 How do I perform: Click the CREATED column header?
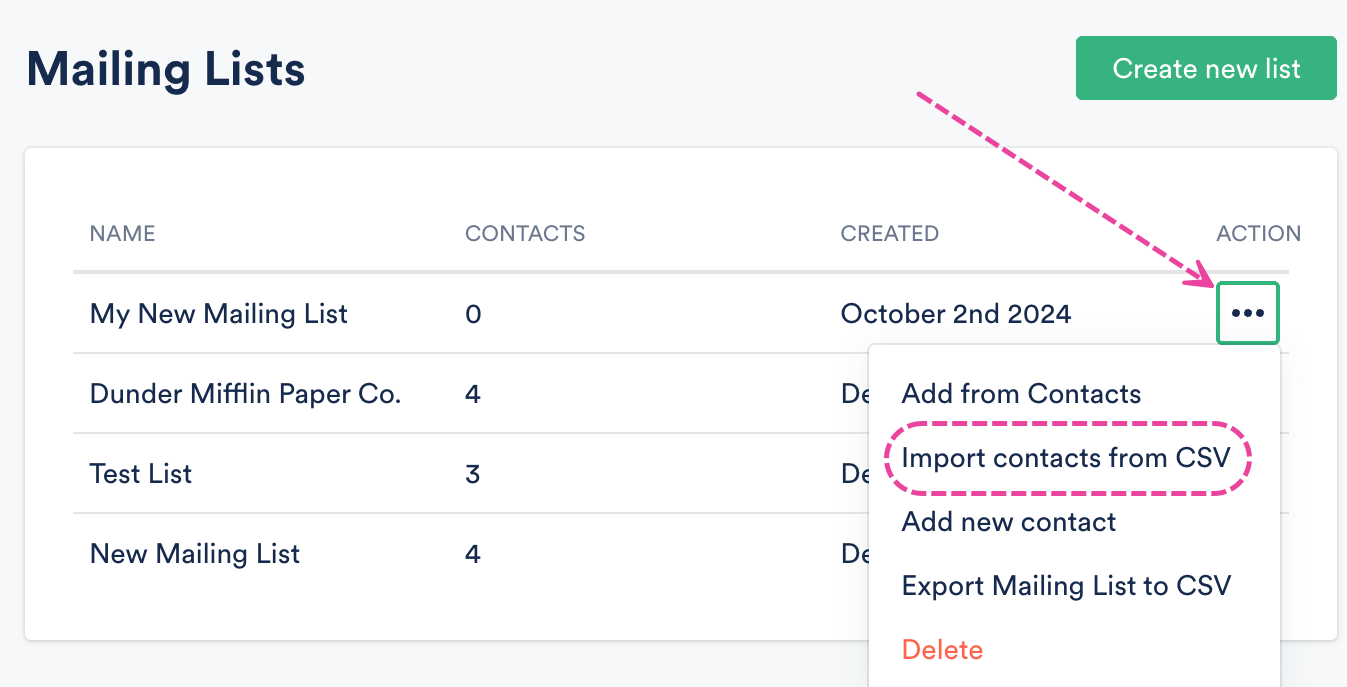click(889, 234)
